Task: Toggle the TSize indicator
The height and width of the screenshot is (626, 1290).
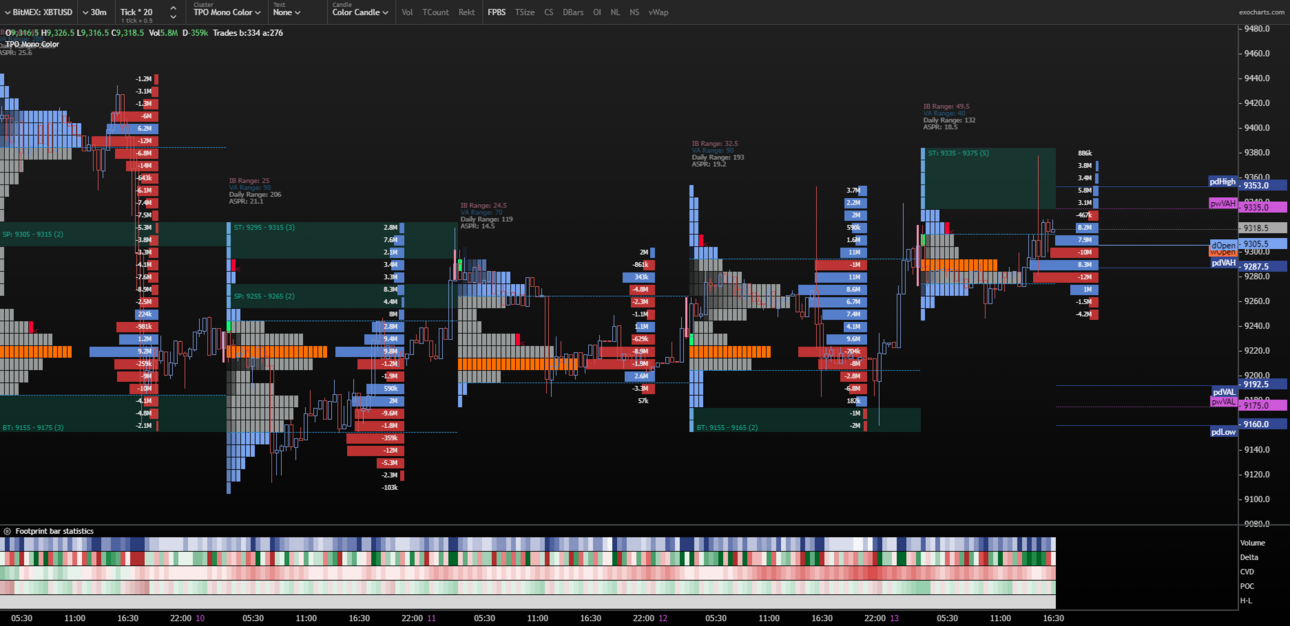Action: (525, 12)
